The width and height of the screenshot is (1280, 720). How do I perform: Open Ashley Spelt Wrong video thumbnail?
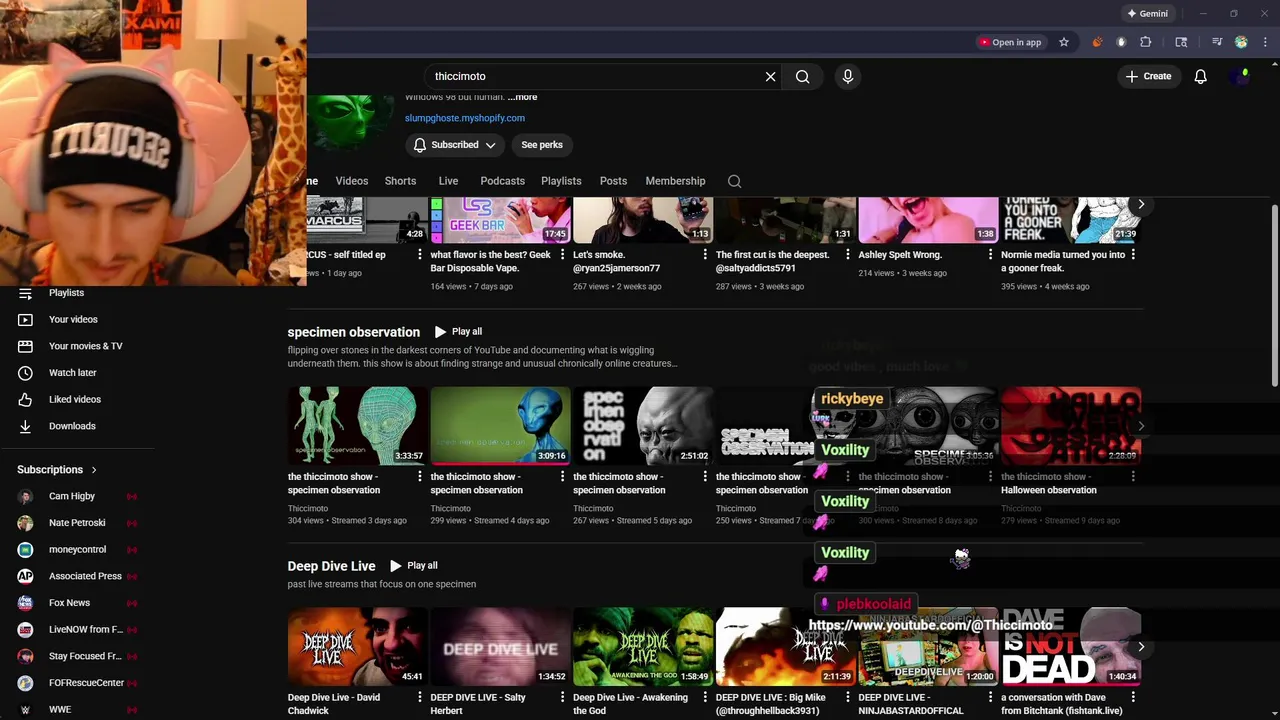click(928, 220)
